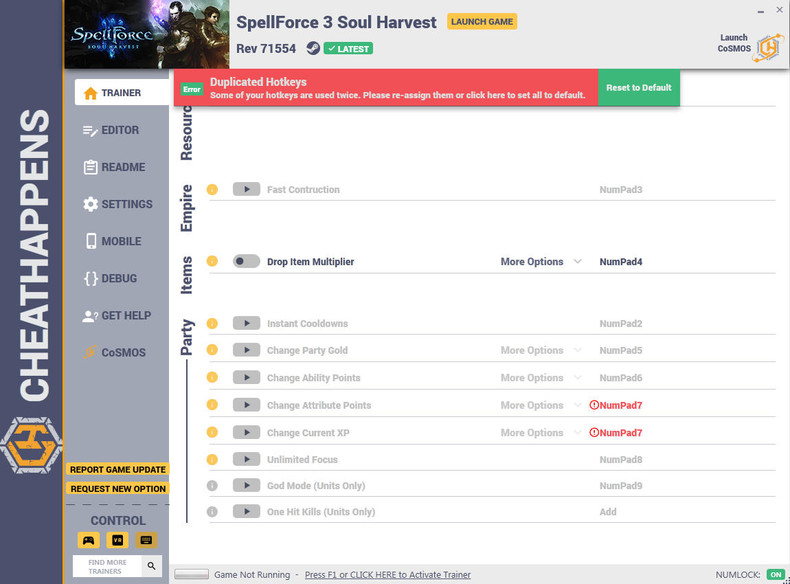Activate the Change Current XP play button
The image size is (790, 584).
(246, 432)
